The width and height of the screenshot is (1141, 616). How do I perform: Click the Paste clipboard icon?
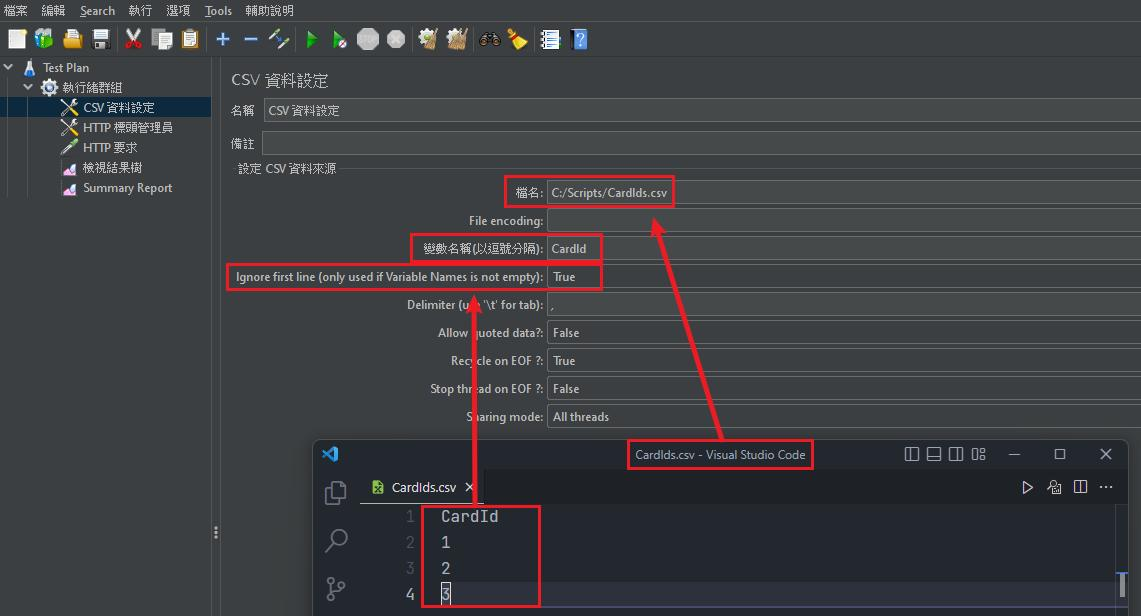tap(190, 39)
